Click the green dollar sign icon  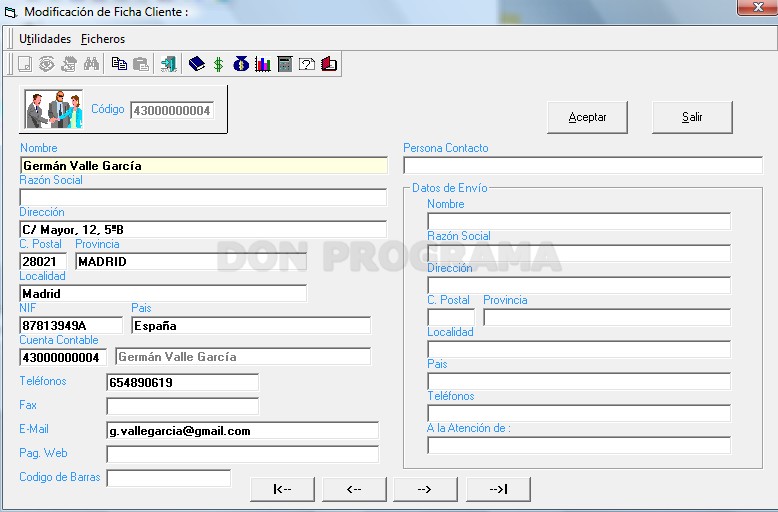click(x=218, y=64)
